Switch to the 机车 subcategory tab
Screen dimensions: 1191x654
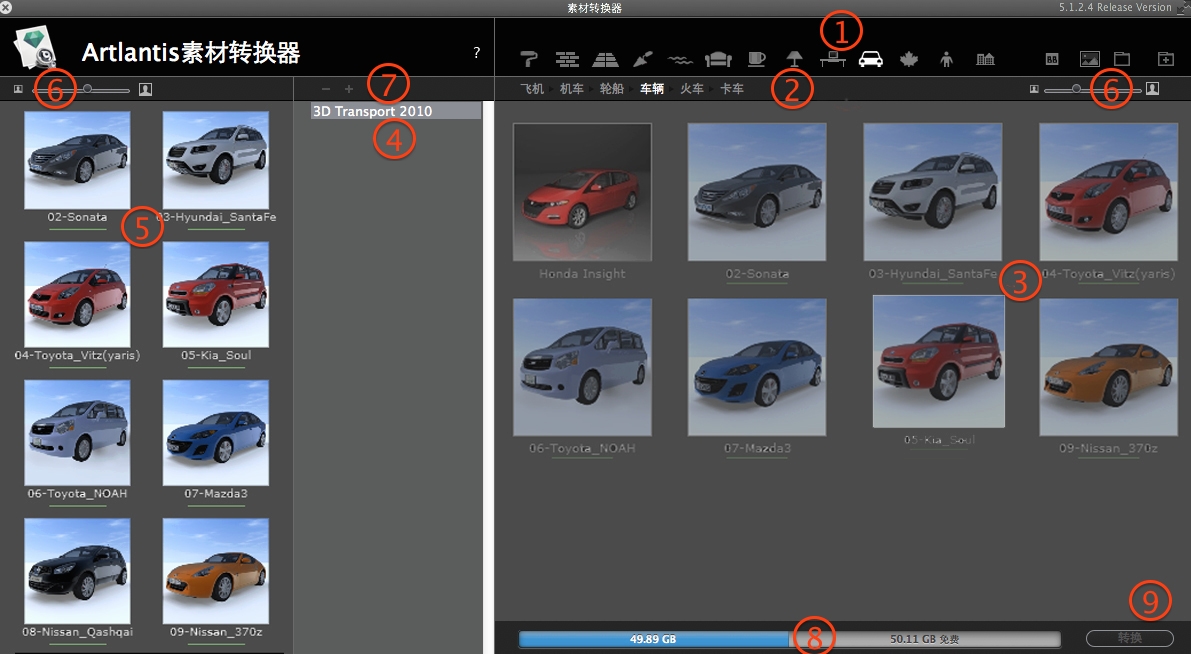[571, 89]
